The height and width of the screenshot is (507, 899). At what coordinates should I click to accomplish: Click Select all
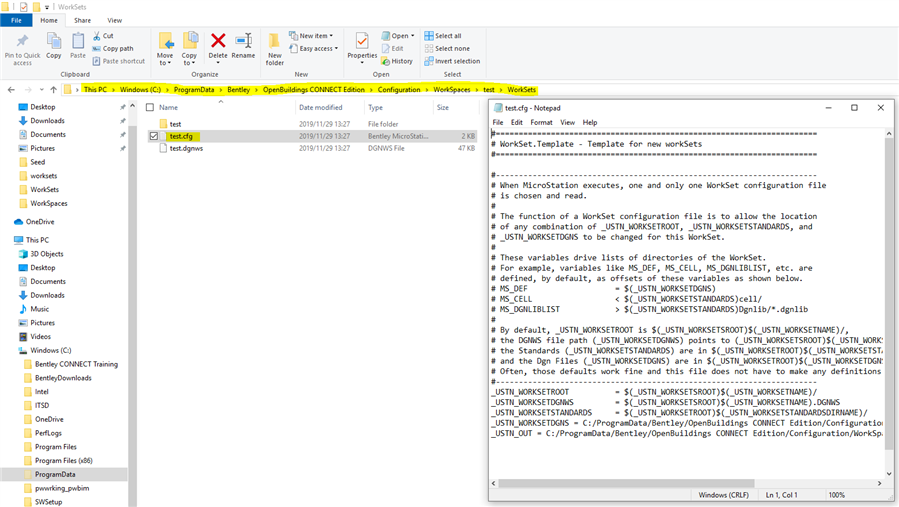(x=443, y=36)
